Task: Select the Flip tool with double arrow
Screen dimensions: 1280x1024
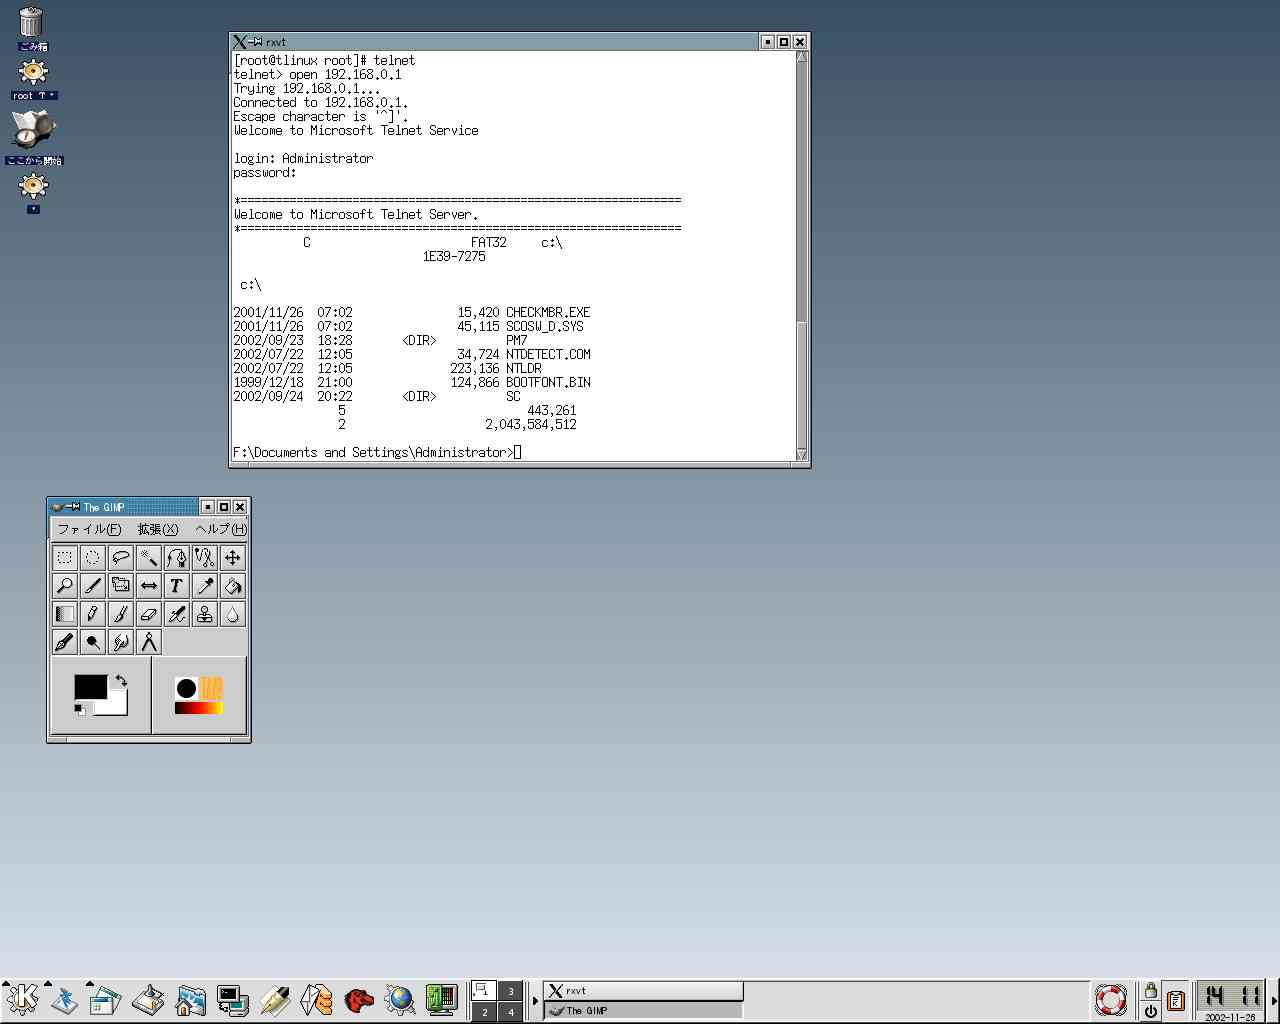Action: point(149,586)
